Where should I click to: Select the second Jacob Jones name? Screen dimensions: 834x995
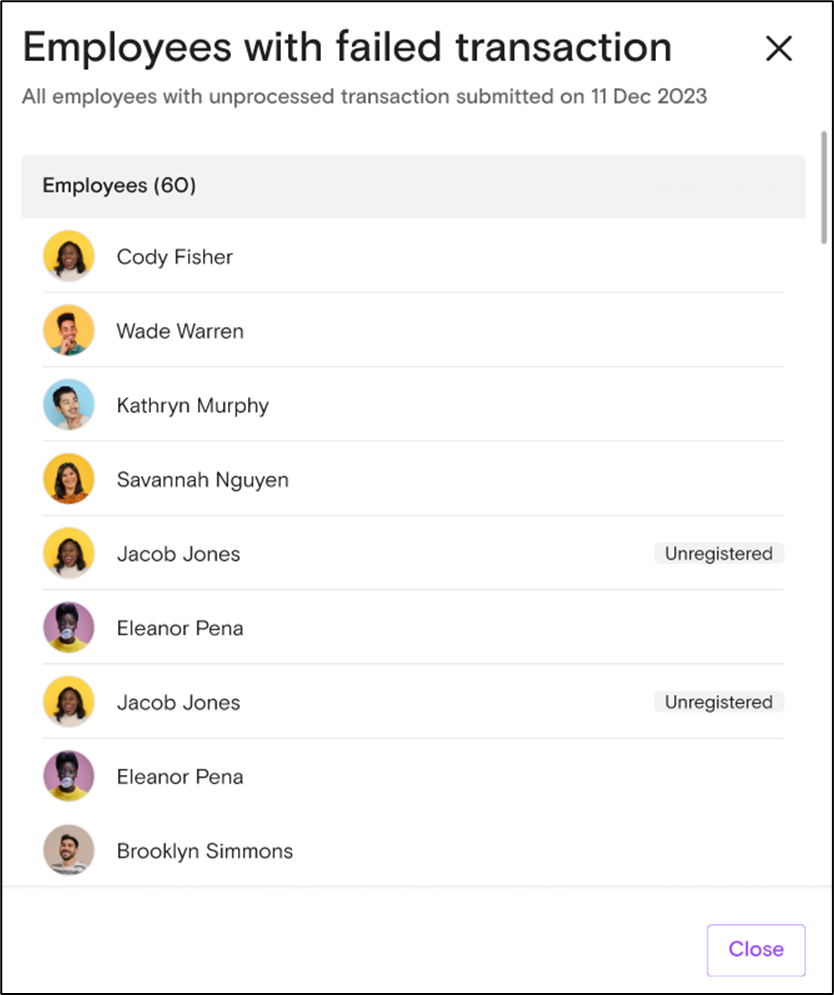pos(178,702)
